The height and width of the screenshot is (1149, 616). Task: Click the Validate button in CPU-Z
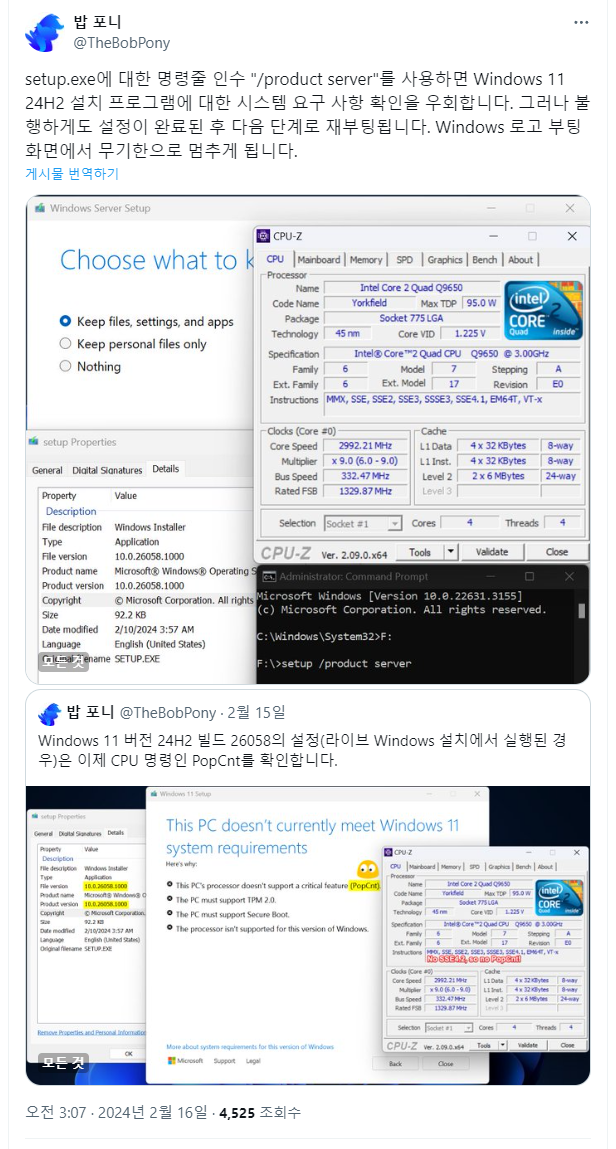tap(491, 552)
